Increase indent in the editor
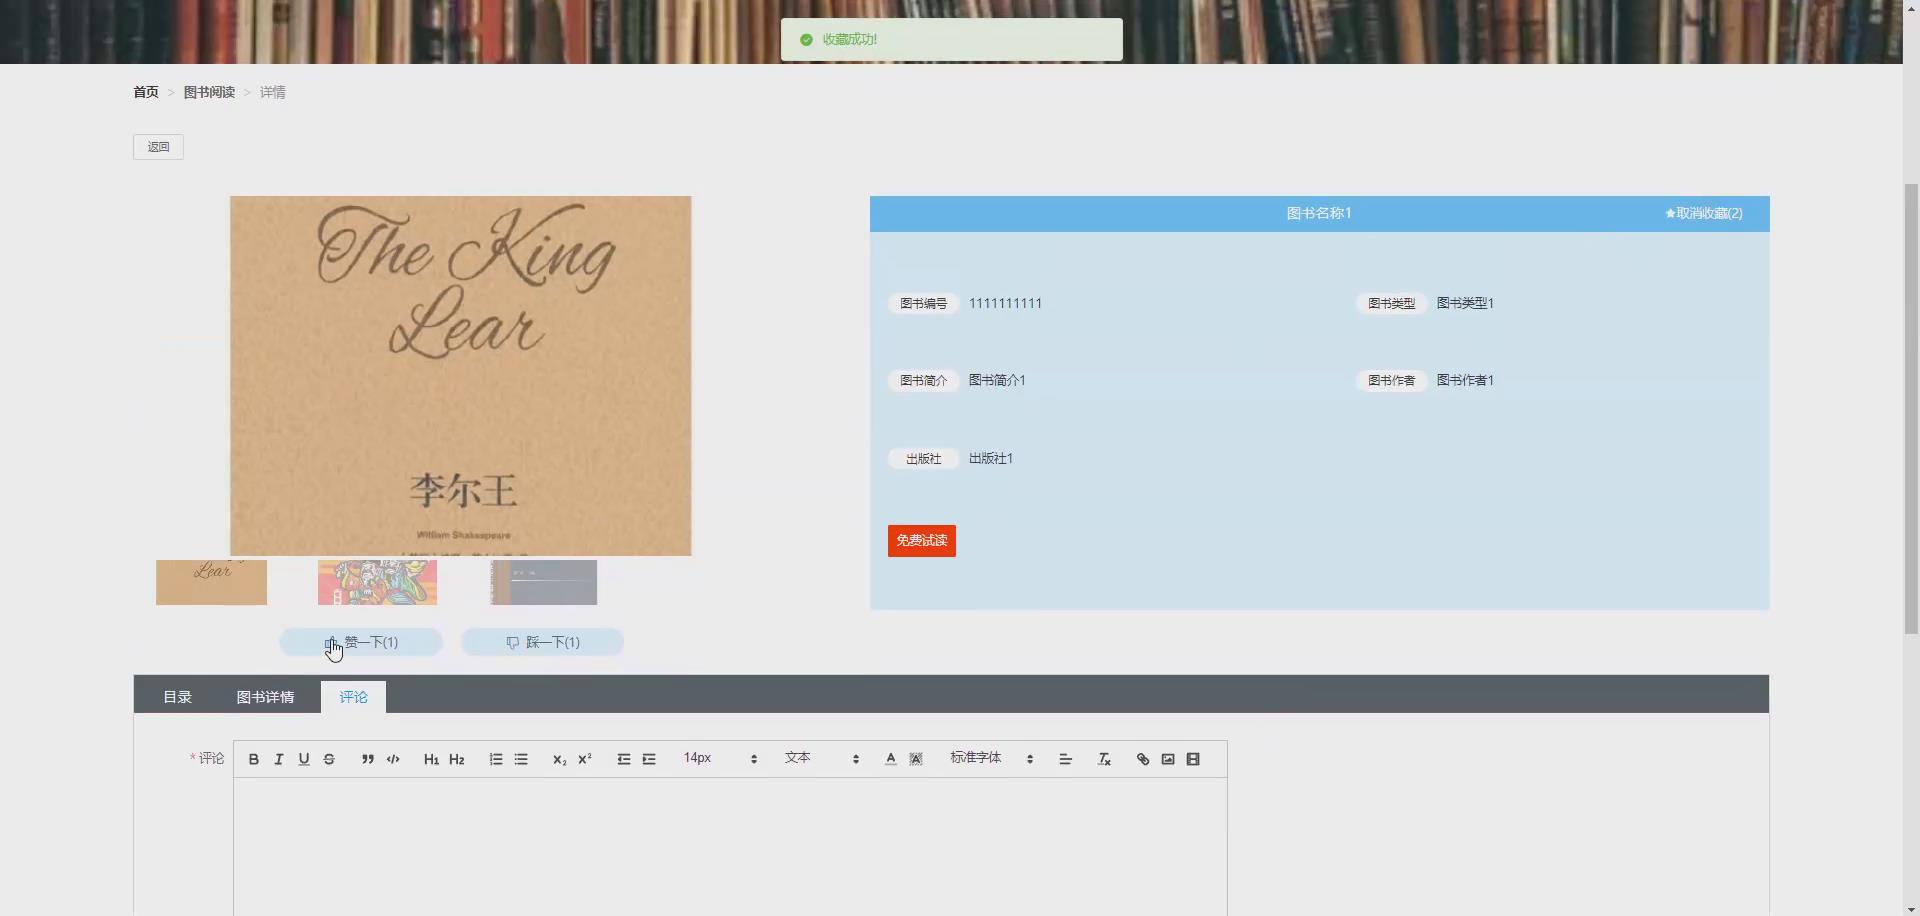 click(x=649, y=759)
